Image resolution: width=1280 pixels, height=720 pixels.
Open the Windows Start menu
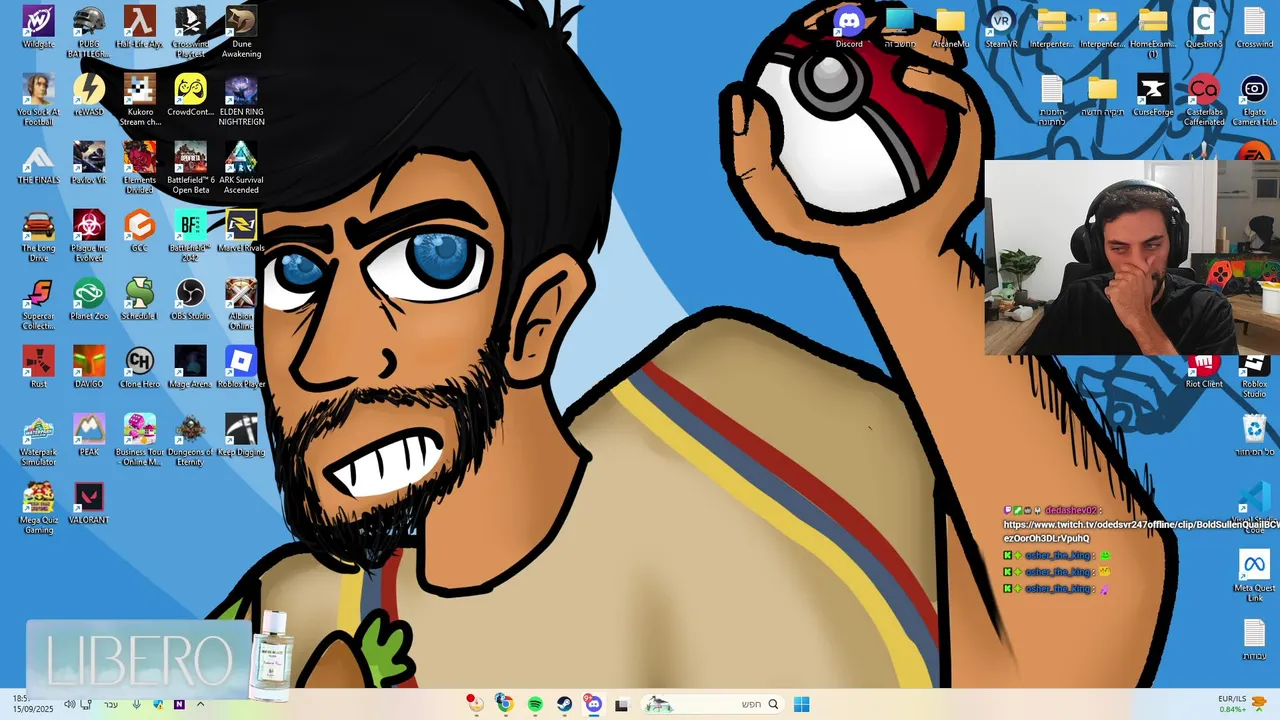pyautogui.click(x=801, y=704)
